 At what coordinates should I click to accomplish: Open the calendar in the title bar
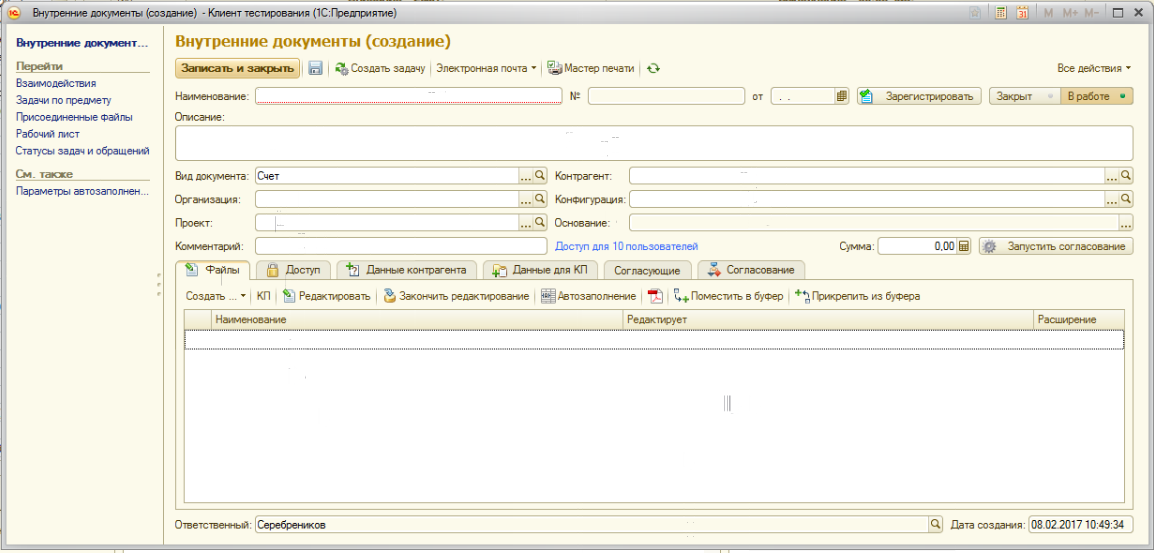pos(1022,13)
